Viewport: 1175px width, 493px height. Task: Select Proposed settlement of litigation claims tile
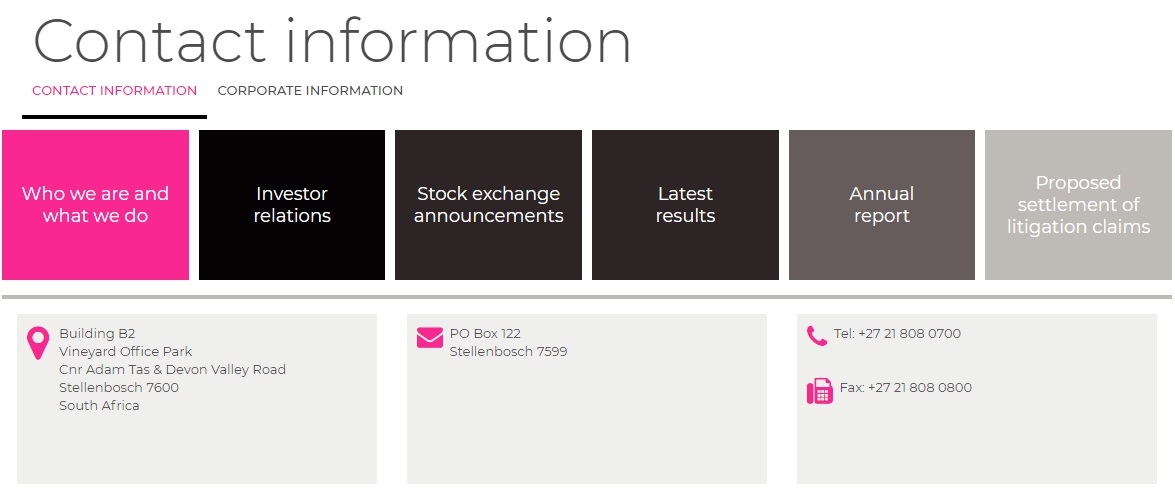click(1078, 205)
